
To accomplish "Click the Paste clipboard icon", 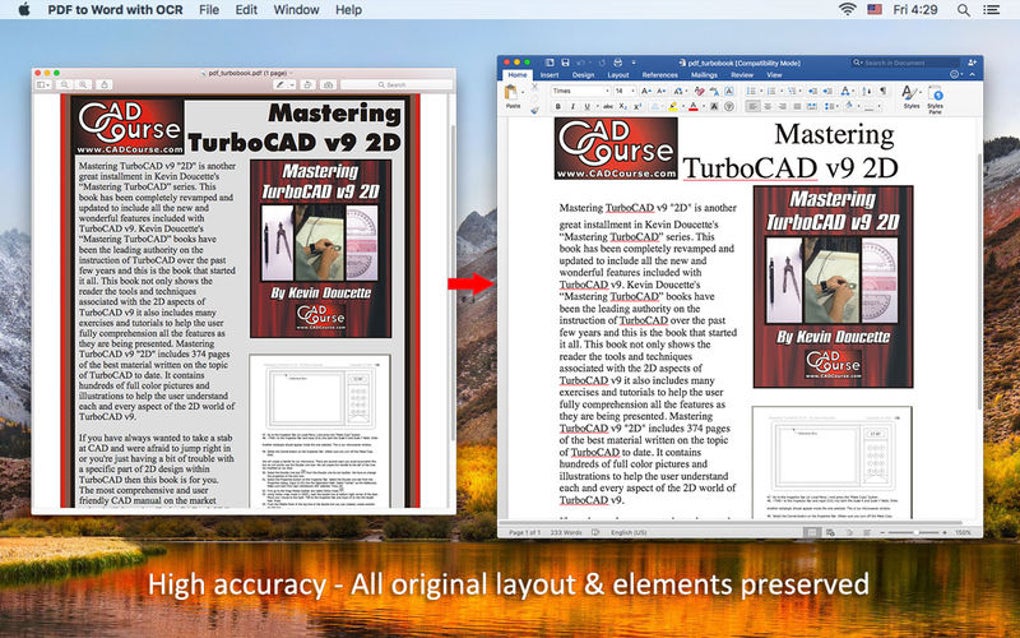I will 511,93.
